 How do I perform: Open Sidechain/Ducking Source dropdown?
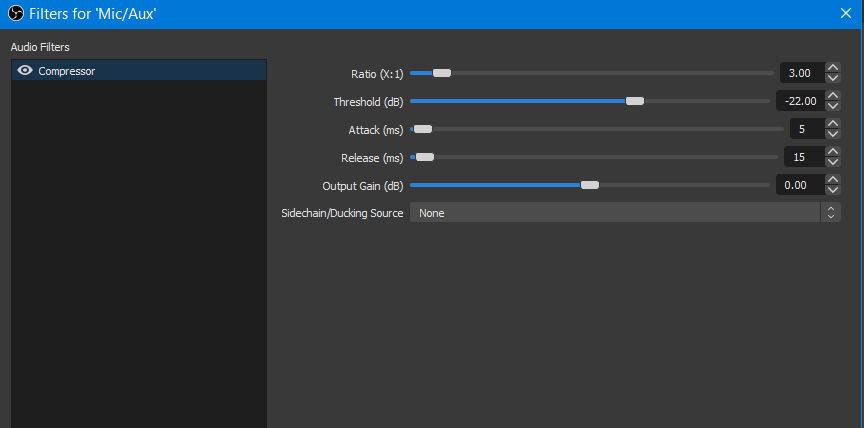pyautogui.click(x=625, y=213)
